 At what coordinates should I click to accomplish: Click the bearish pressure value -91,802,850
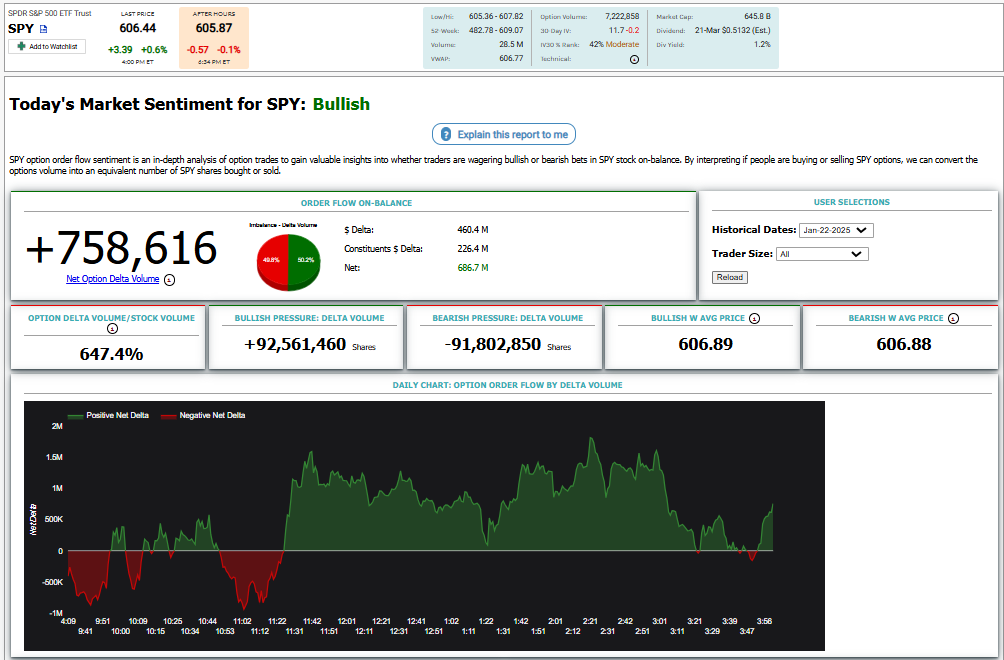pyautogui.click(x=493, y=344)
